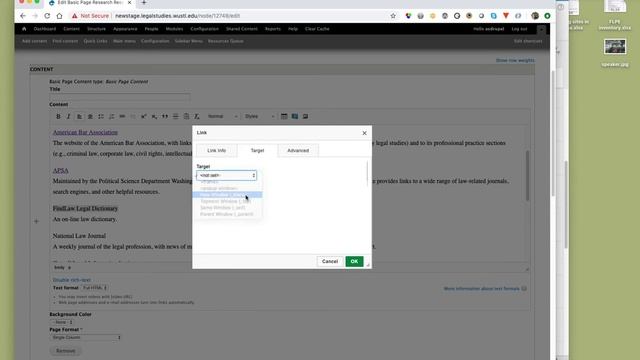This screenshot has height=360, width=640.
Task: Click Find content shortcut link
Action: [x=65, y=41]
